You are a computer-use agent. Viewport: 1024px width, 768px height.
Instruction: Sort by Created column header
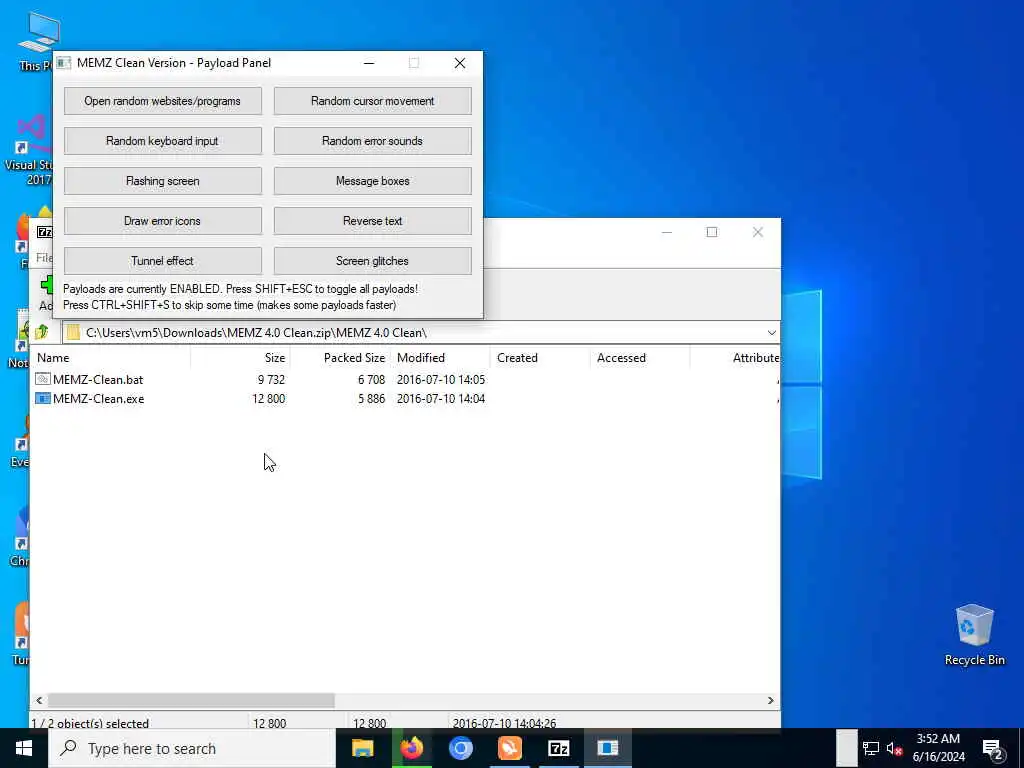click(540, 358)
